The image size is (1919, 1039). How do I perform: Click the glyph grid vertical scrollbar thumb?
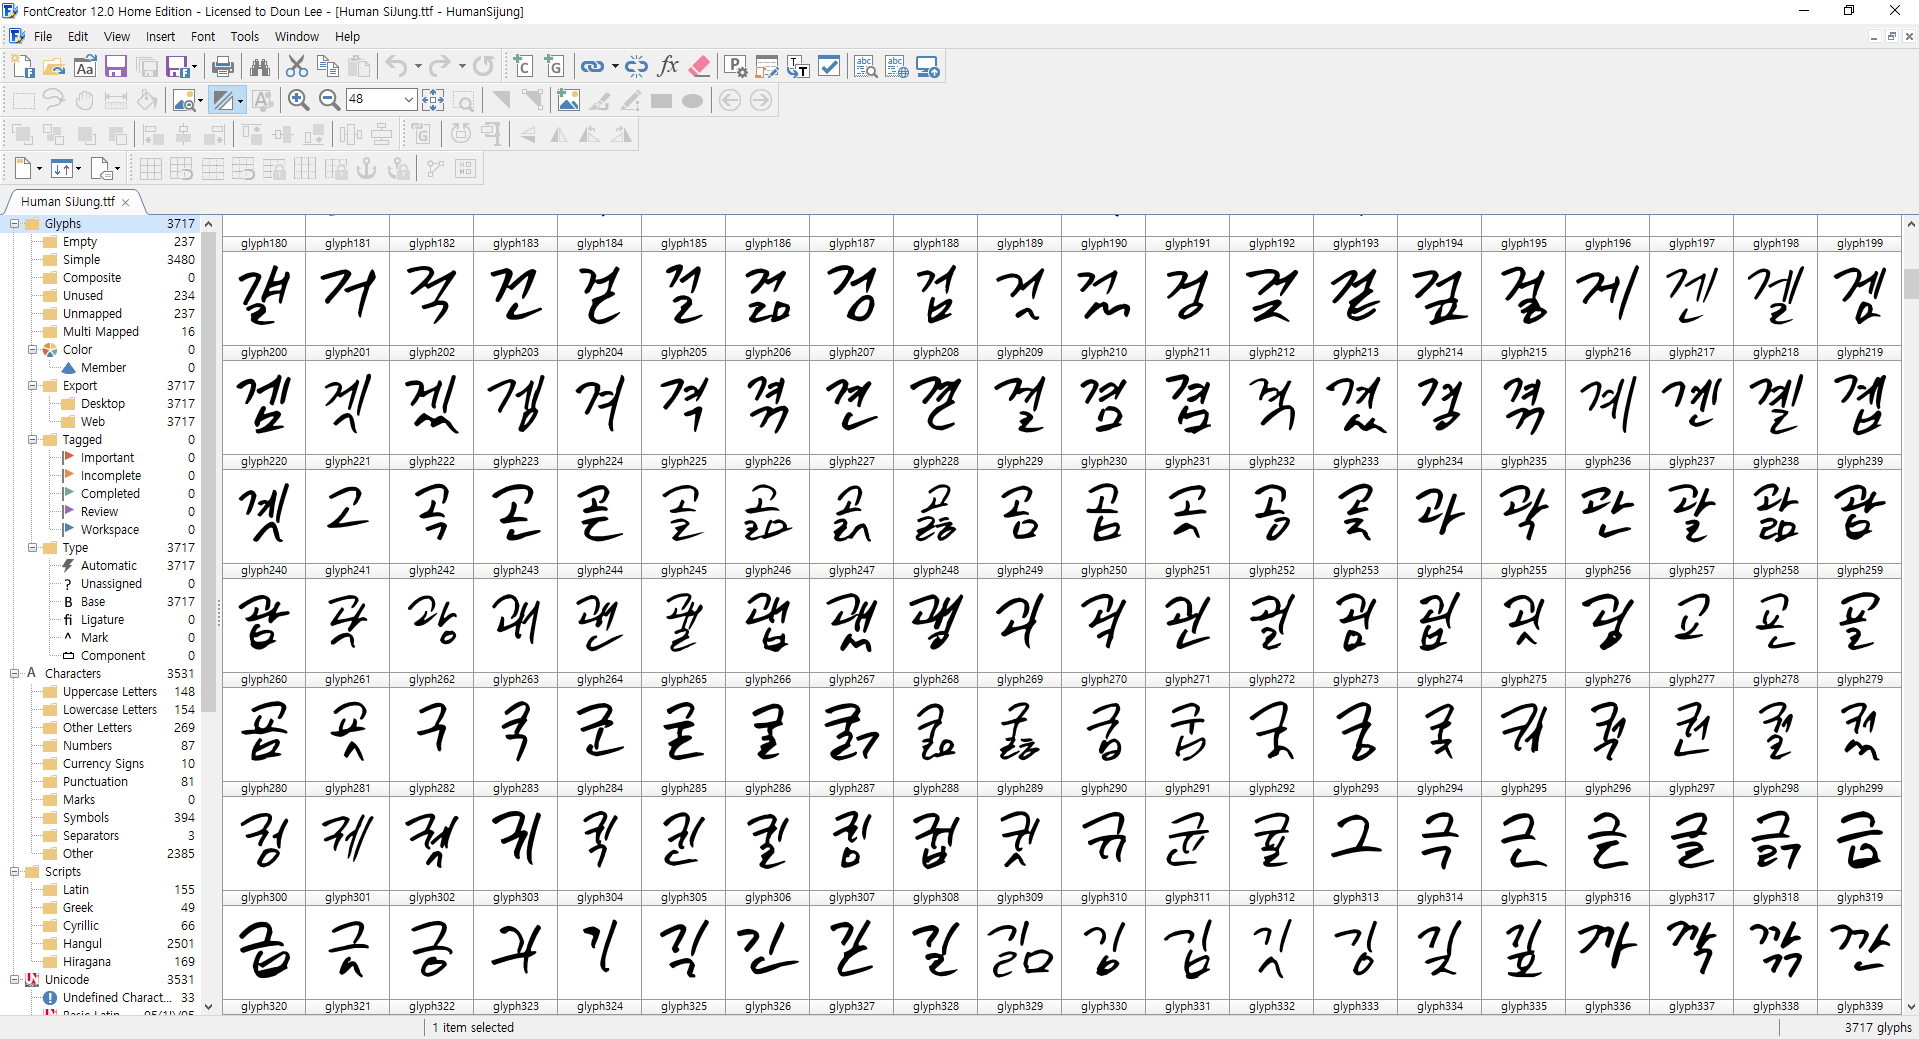tap(1910, 285)
